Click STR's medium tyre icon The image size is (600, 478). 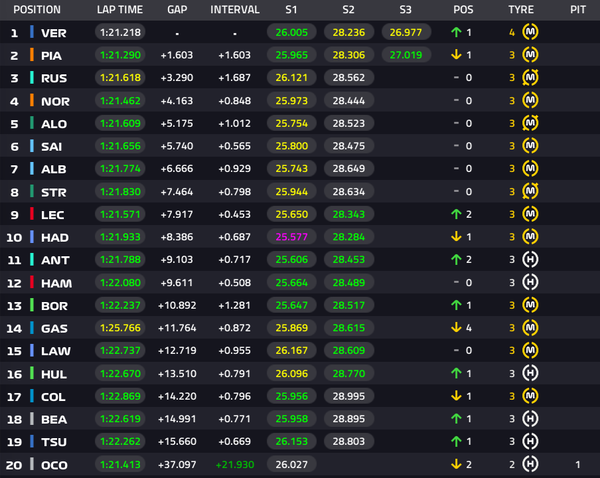(530, 191)
